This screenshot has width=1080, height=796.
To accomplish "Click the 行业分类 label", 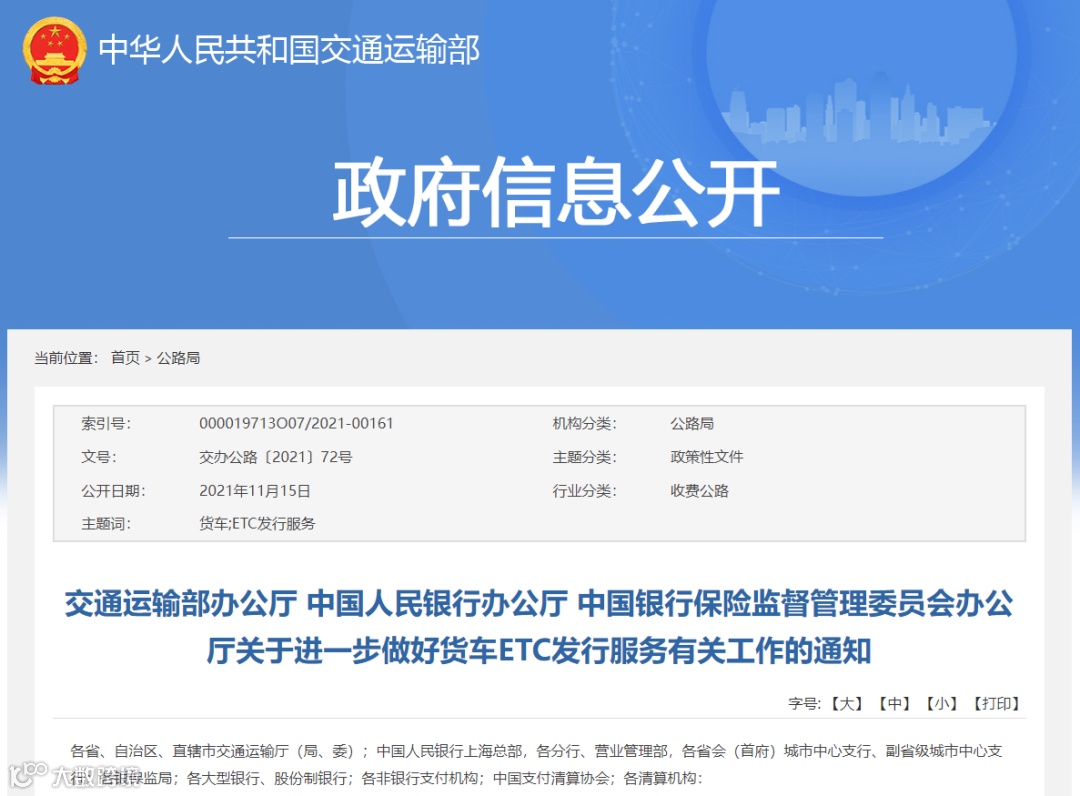I will click(x=585, y=491).
